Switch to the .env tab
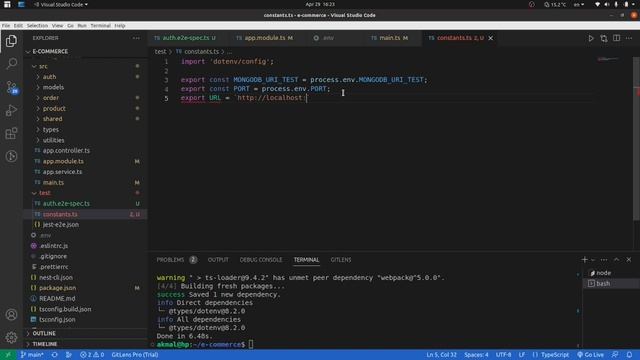Viewport: 640px width, 360px height. [328, 38]
